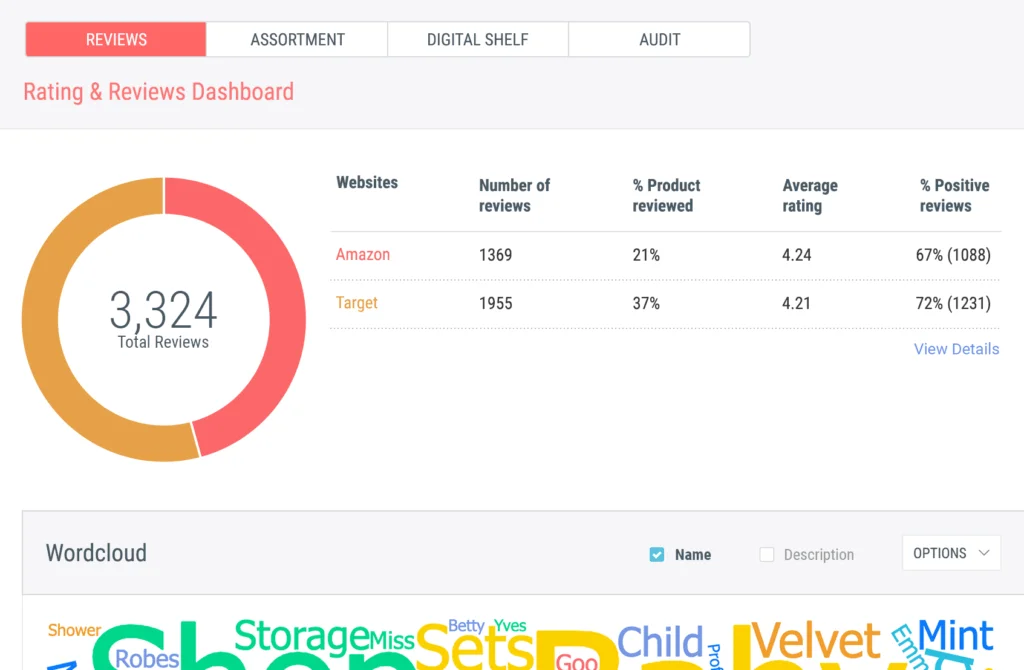Screen dimensions: 1024x670
Task: Click the Number of reviews column header
Action: point(514,195)
